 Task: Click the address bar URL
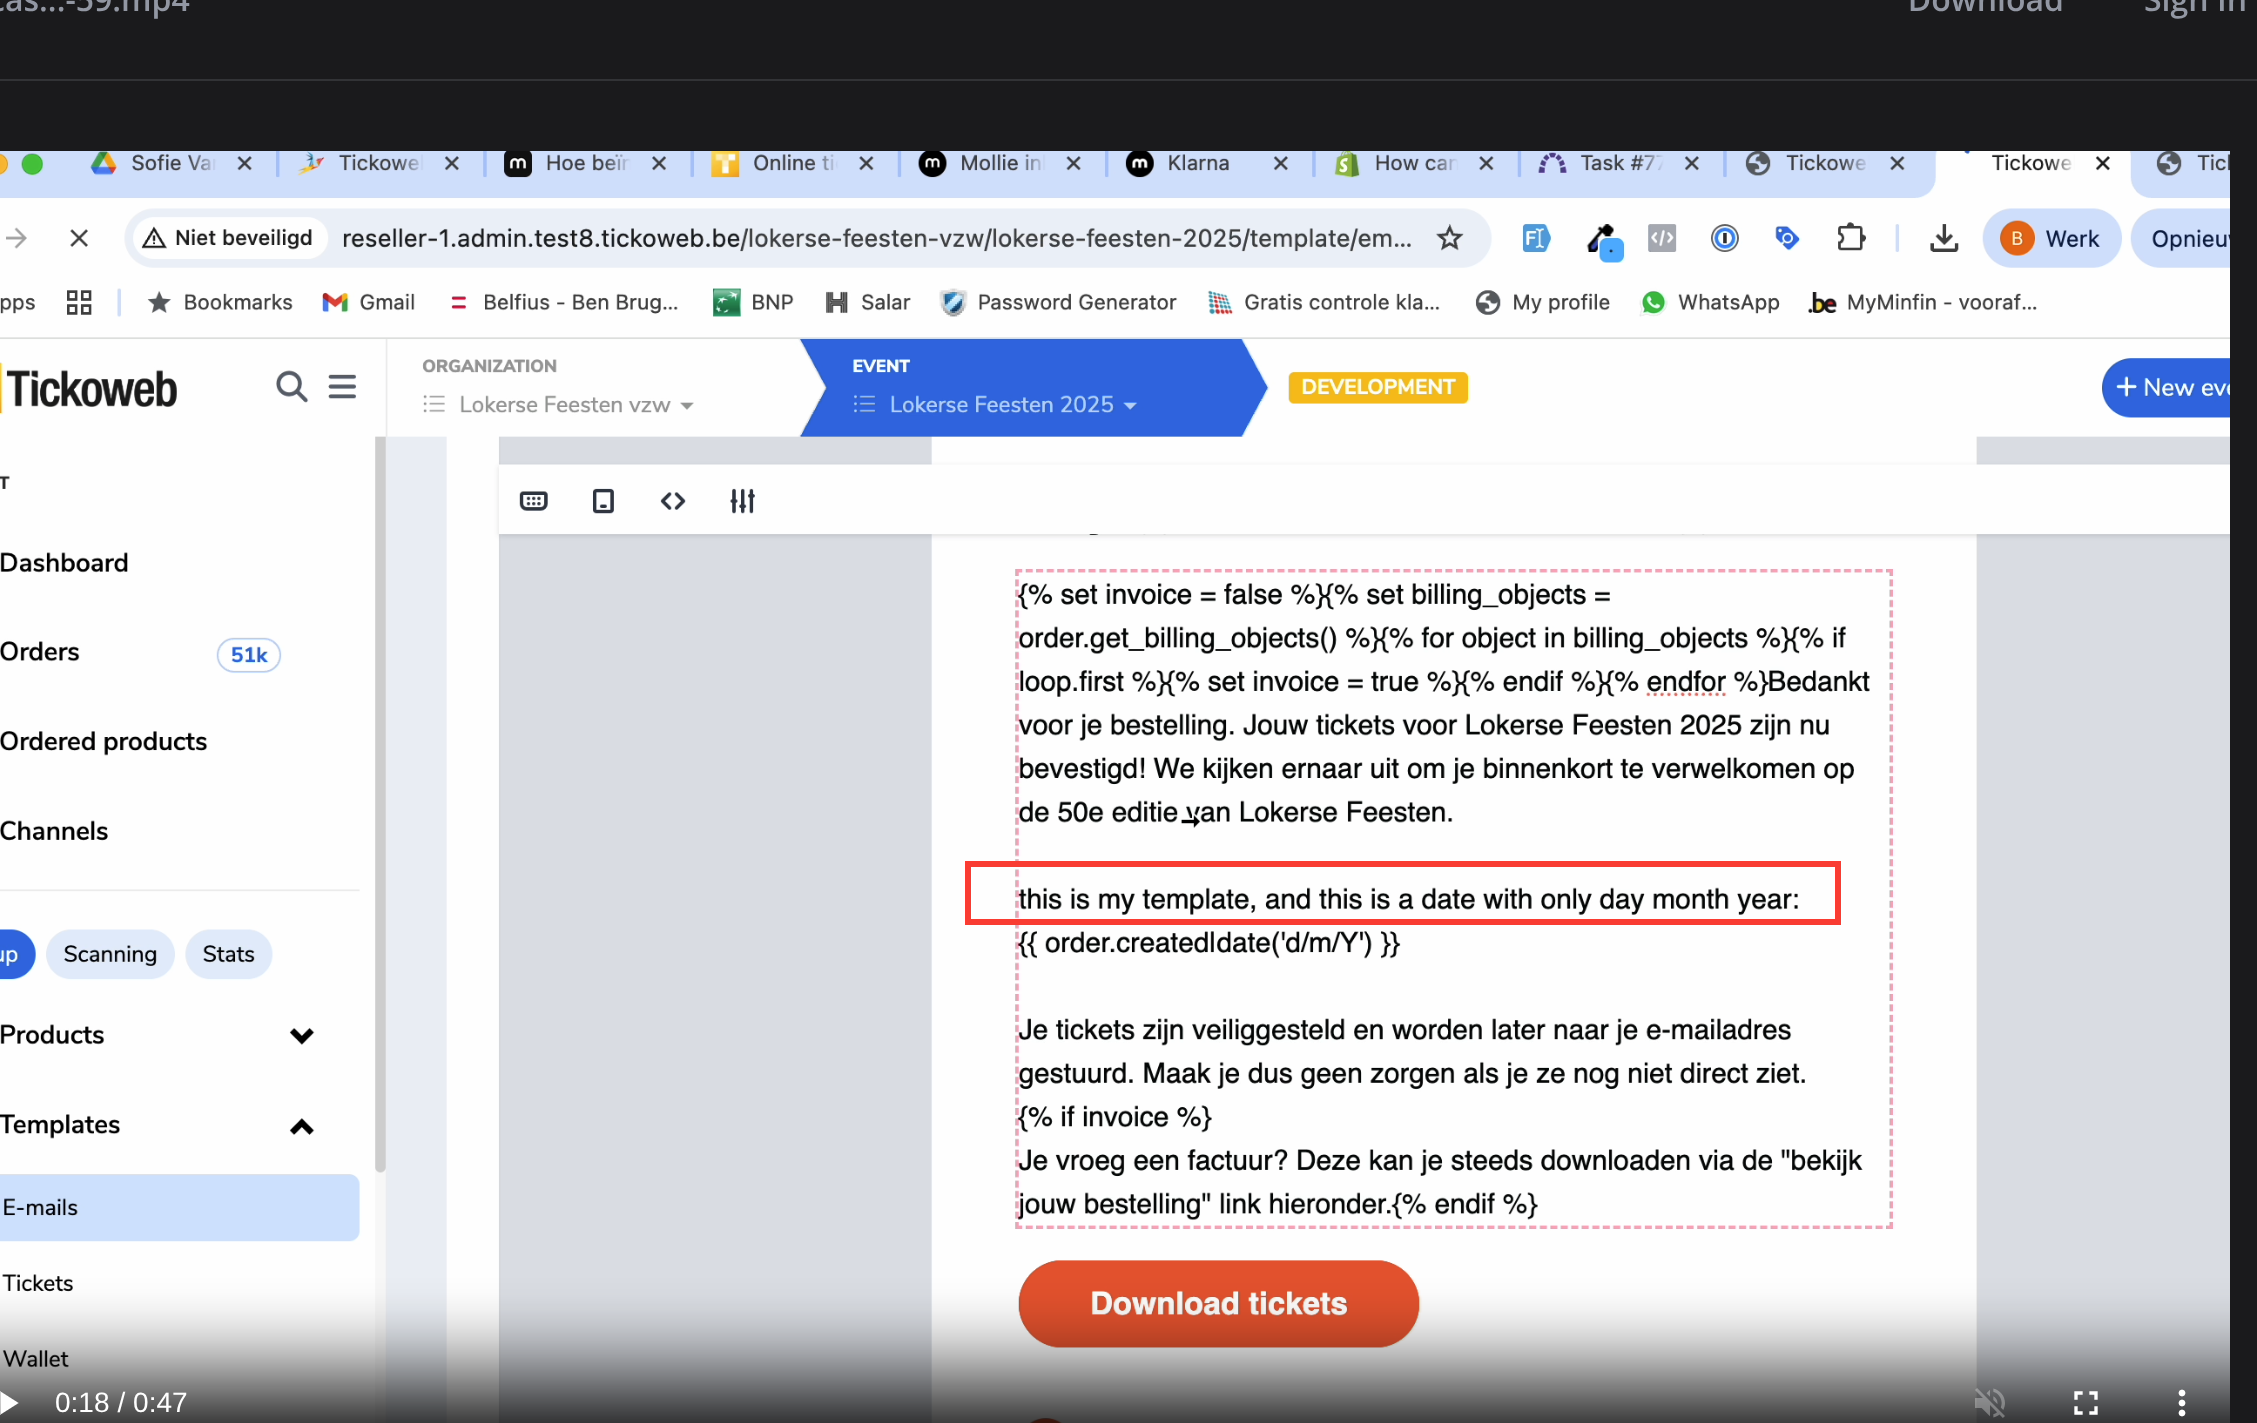(876, 238)
